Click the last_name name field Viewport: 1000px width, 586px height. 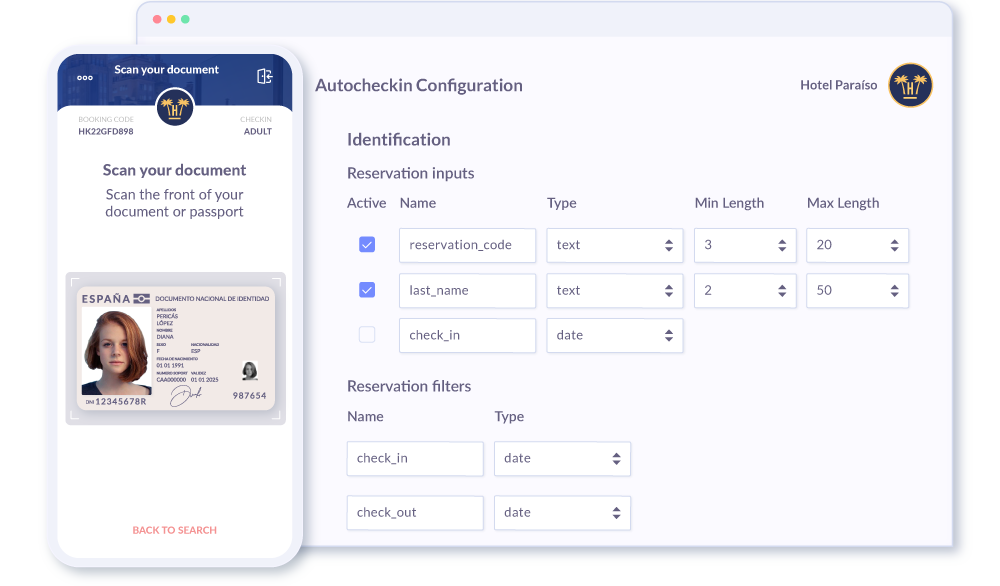(x=467, y=291)
